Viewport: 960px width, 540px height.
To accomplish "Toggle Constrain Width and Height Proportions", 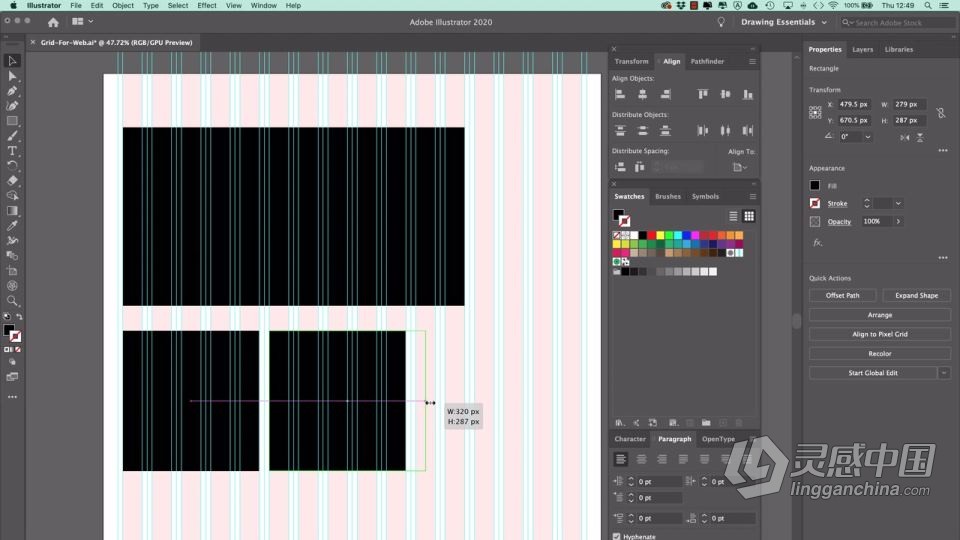I will tap(941, 113).
